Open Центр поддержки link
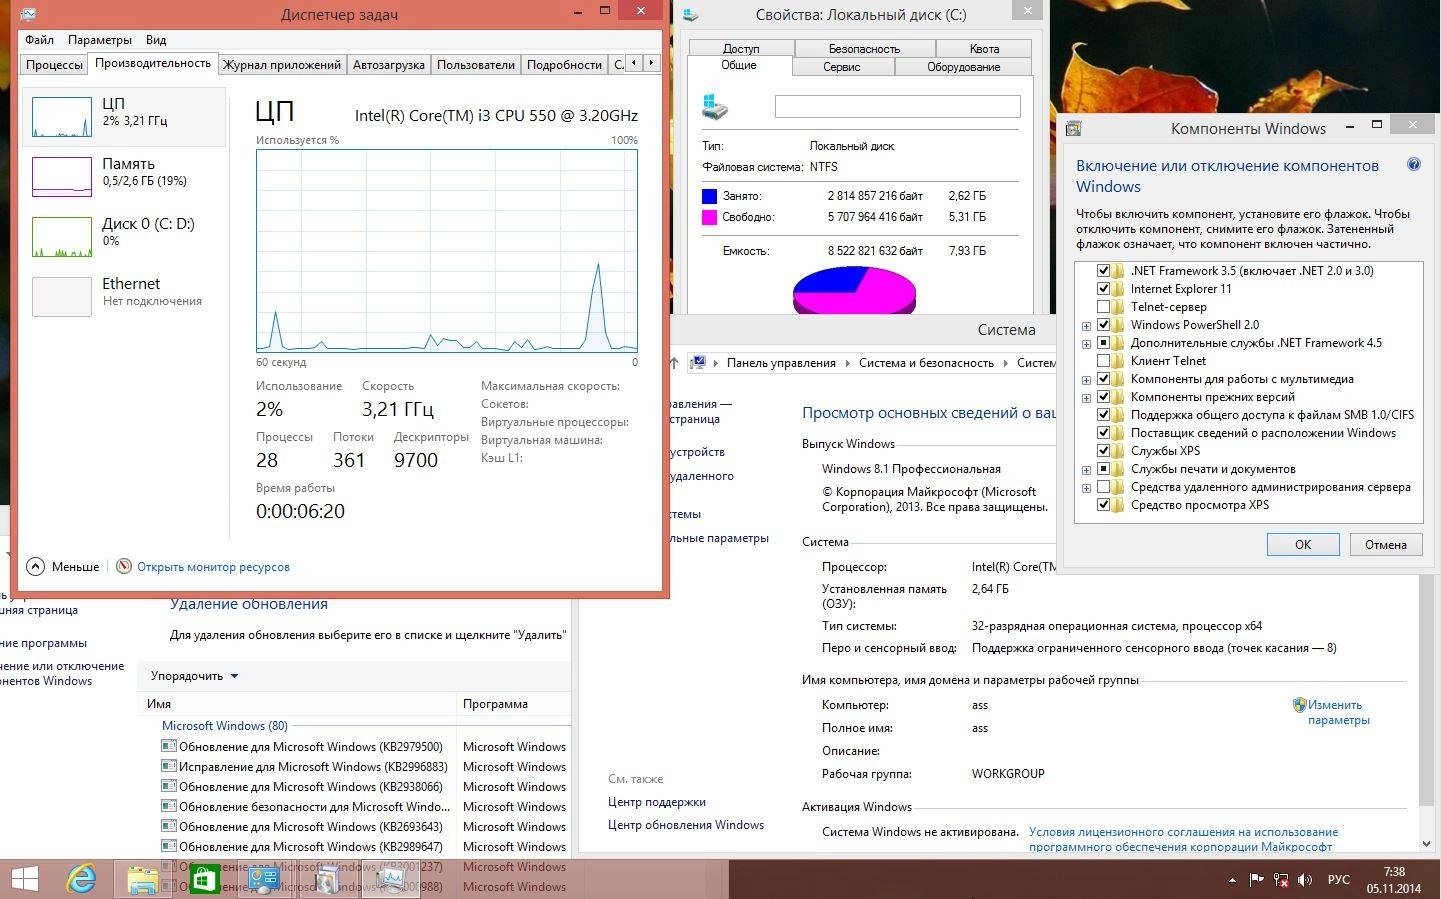The width and height of the screenshot is (1441, 899). (x=657, y=802)
